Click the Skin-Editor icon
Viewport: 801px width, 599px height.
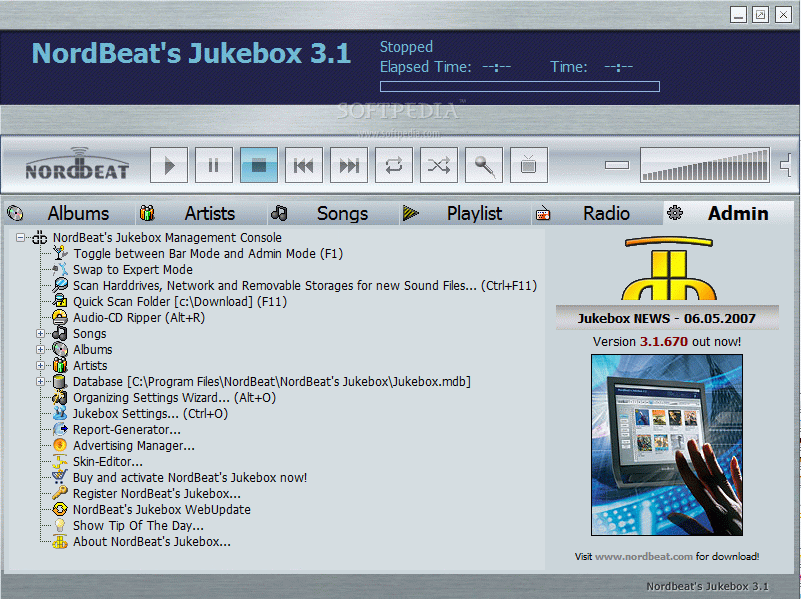60,462
